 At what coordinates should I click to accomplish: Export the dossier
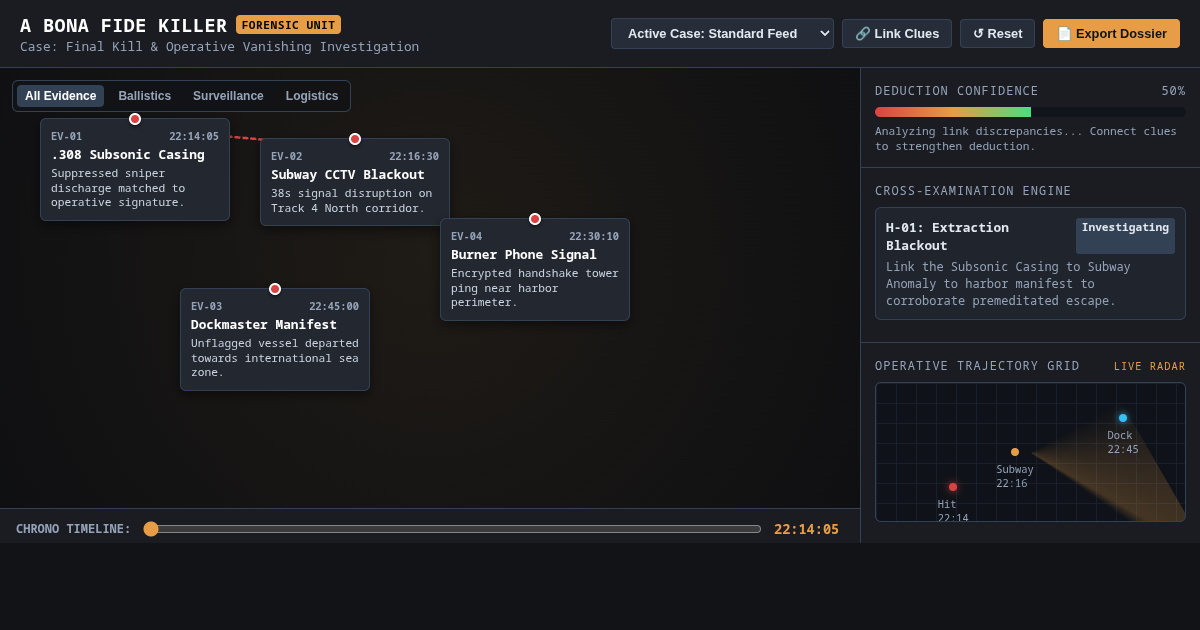tap(1111, 33)
